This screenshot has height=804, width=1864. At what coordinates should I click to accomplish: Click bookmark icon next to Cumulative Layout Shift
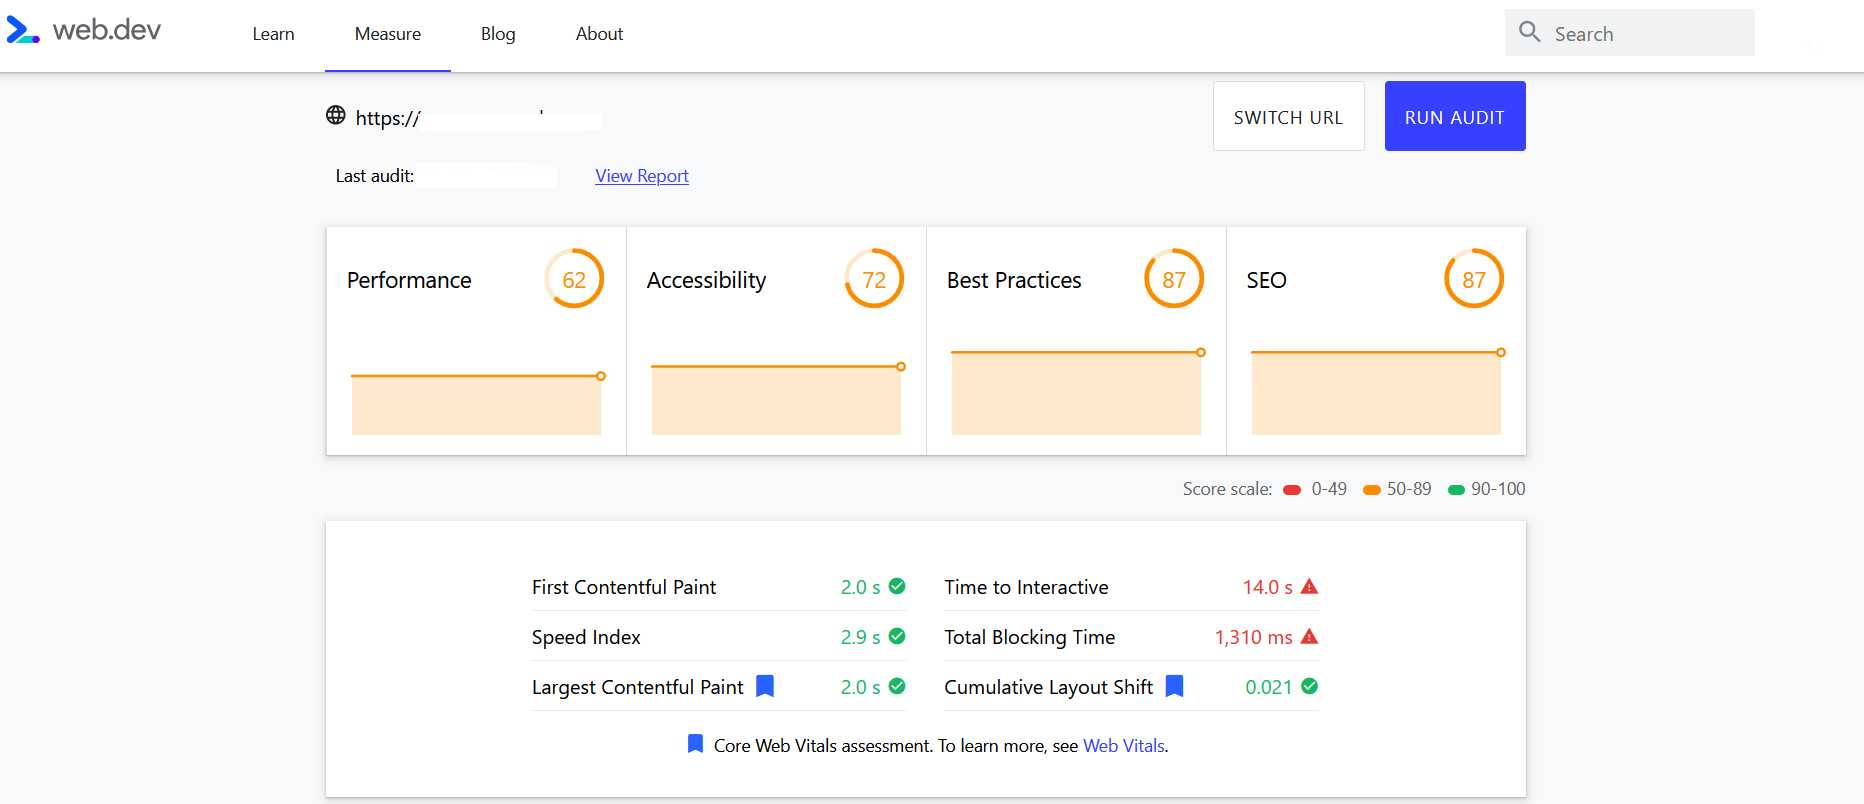(x=1175, y=686)
